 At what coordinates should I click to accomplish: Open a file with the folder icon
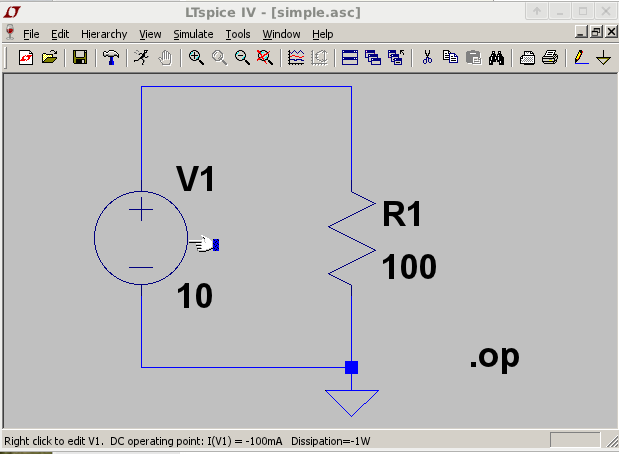[49, 58]
